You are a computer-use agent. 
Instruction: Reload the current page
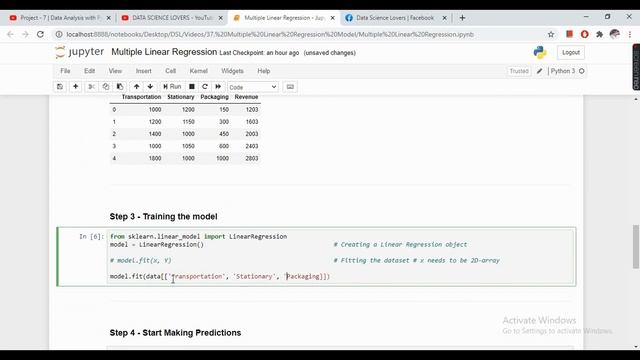pyautogui.click(x=40, y=34)
